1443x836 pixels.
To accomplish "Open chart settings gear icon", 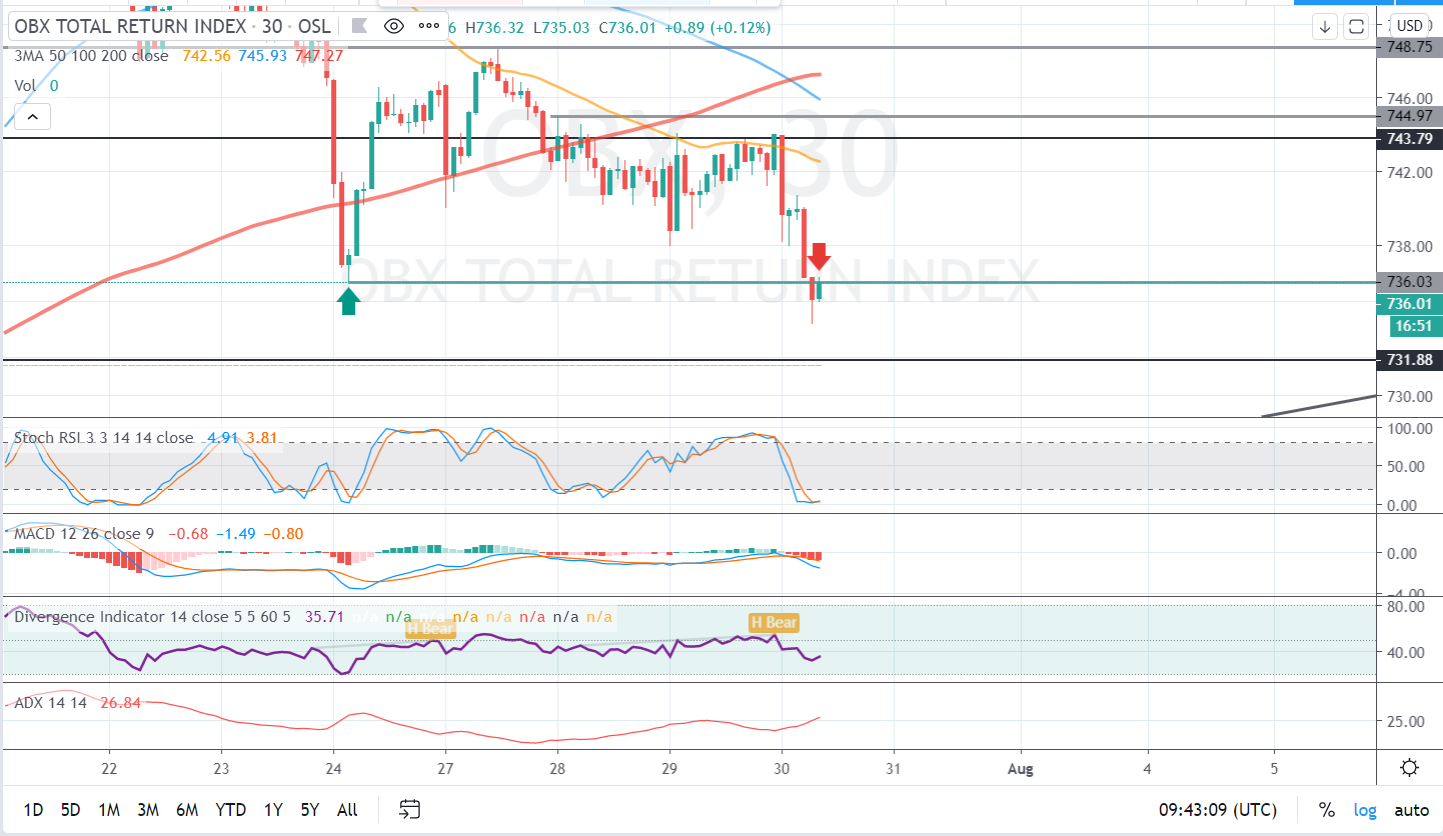I will click(1410, 768).
